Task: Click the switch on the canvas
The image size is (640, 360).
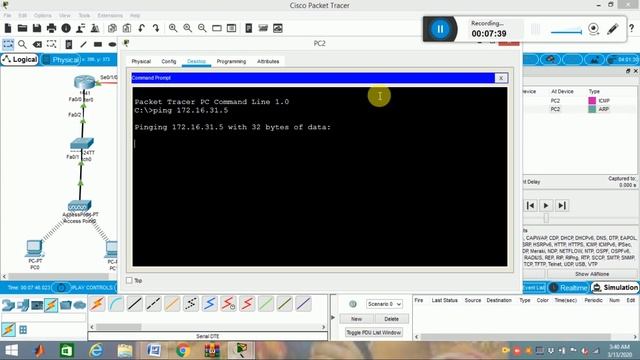Action: point(82,143)
